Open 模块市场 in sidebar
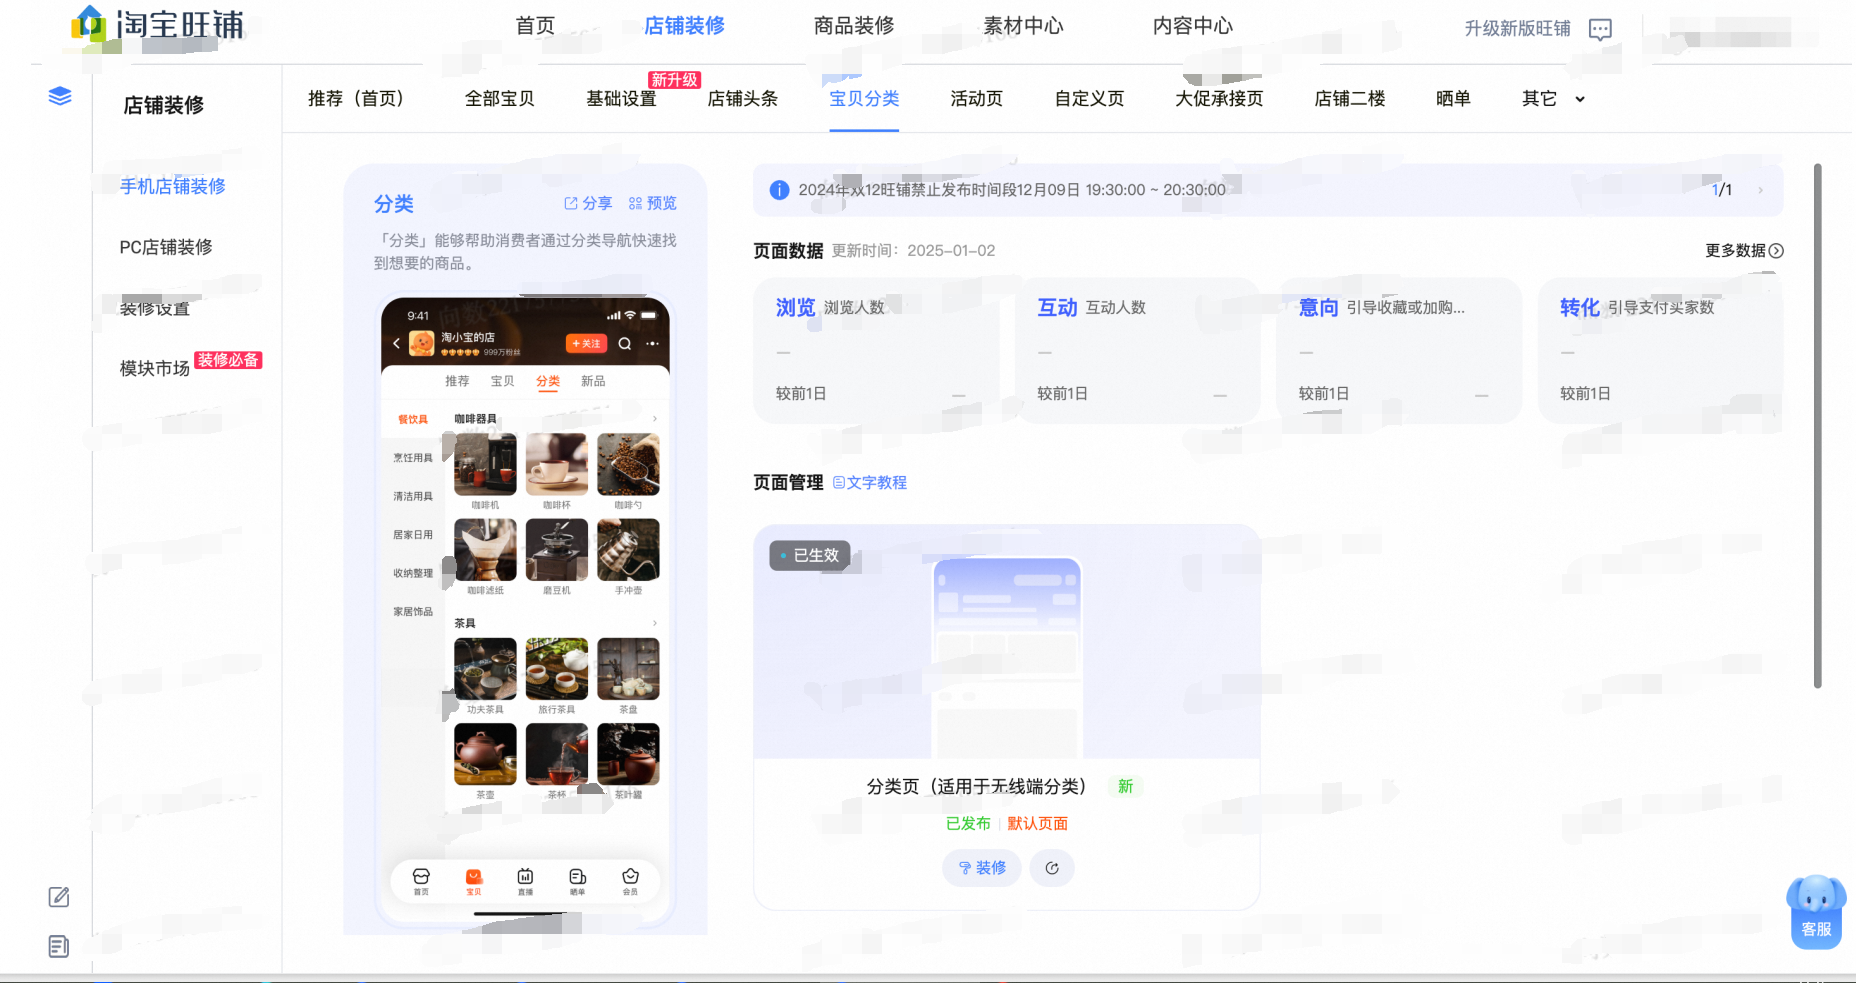The image size is (1856, 983). click(x=155, y=369)
